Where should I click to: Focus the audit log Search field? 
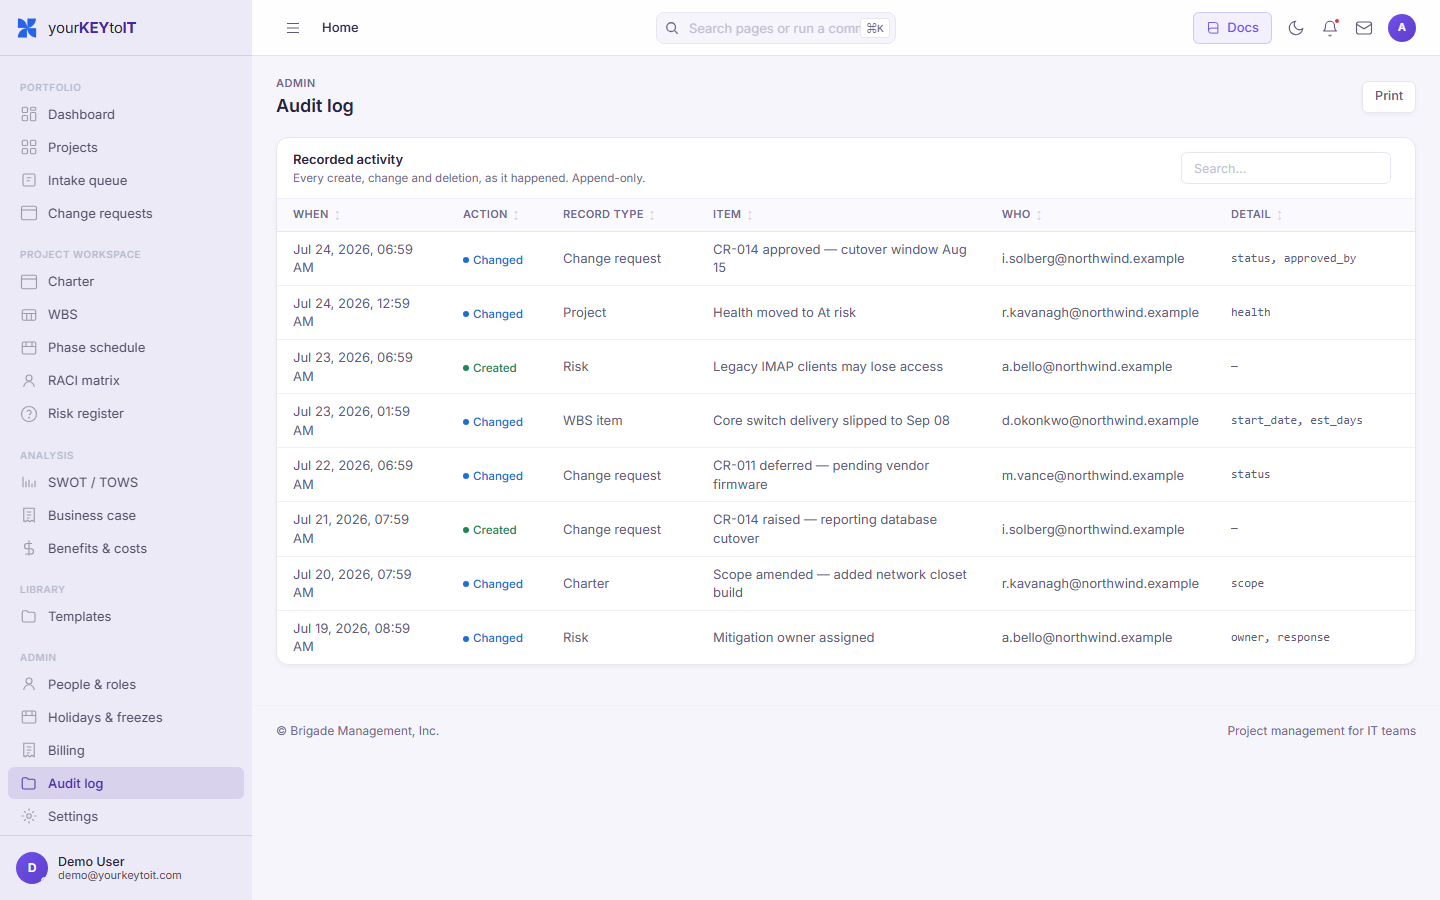point(1286,168)
